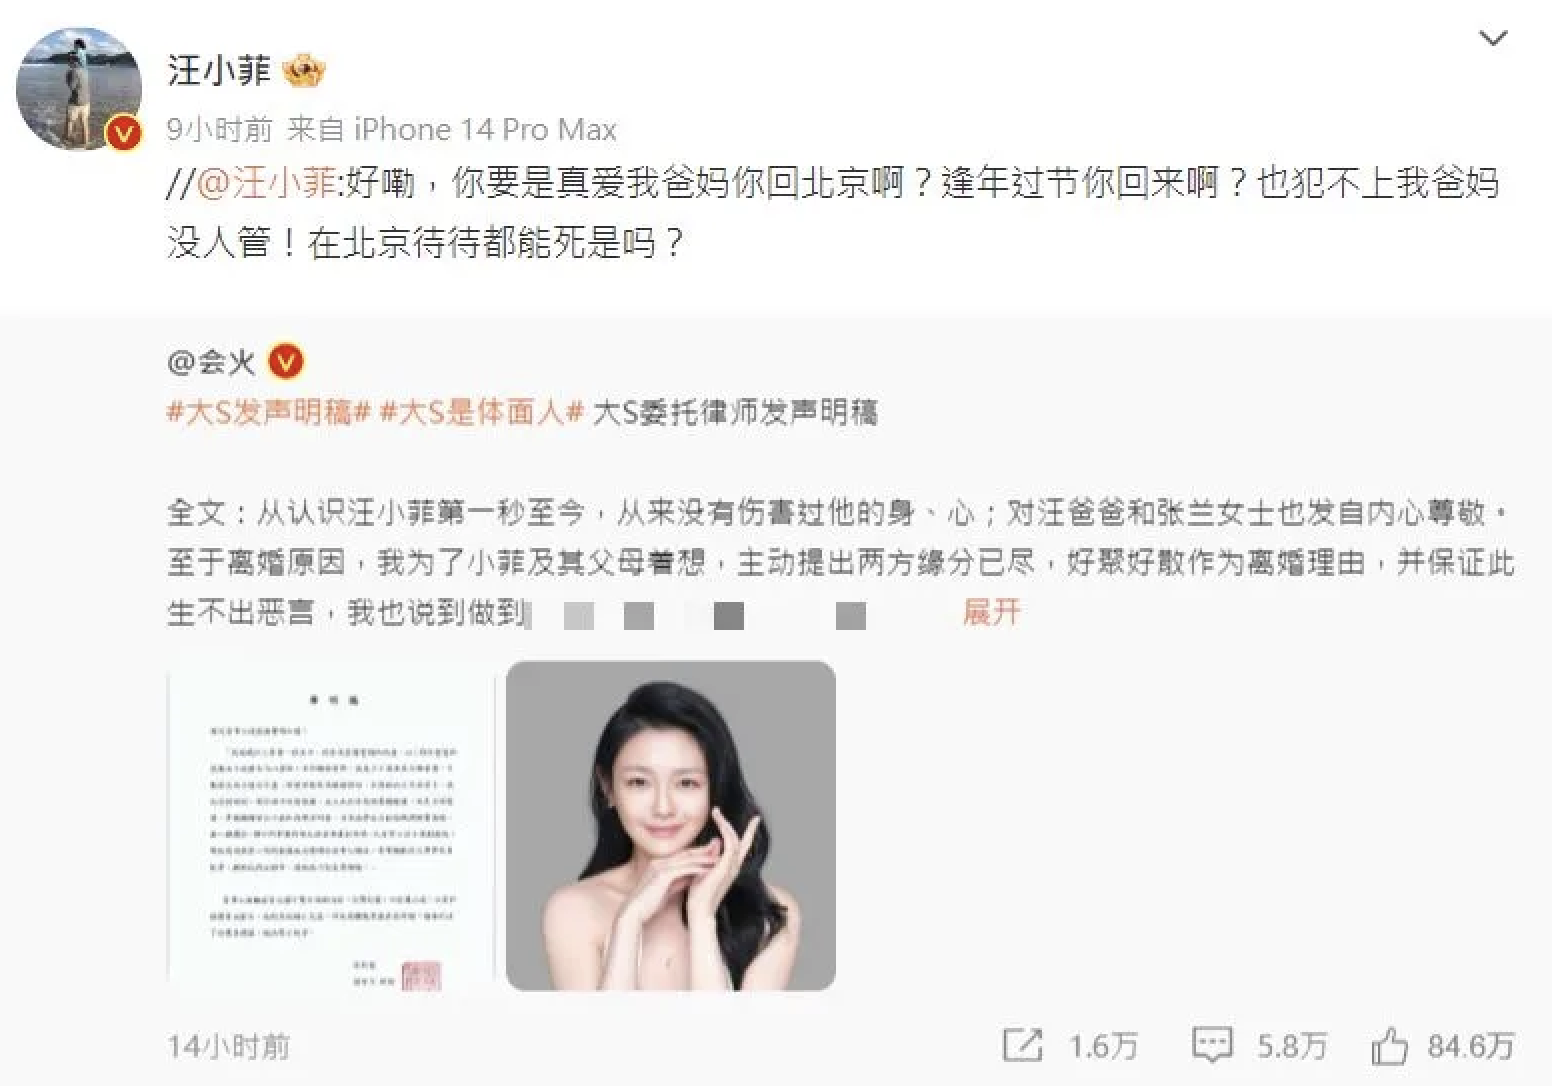Expand full text with 展开
Screen dimensions: 1552x1086
[991, 612]
